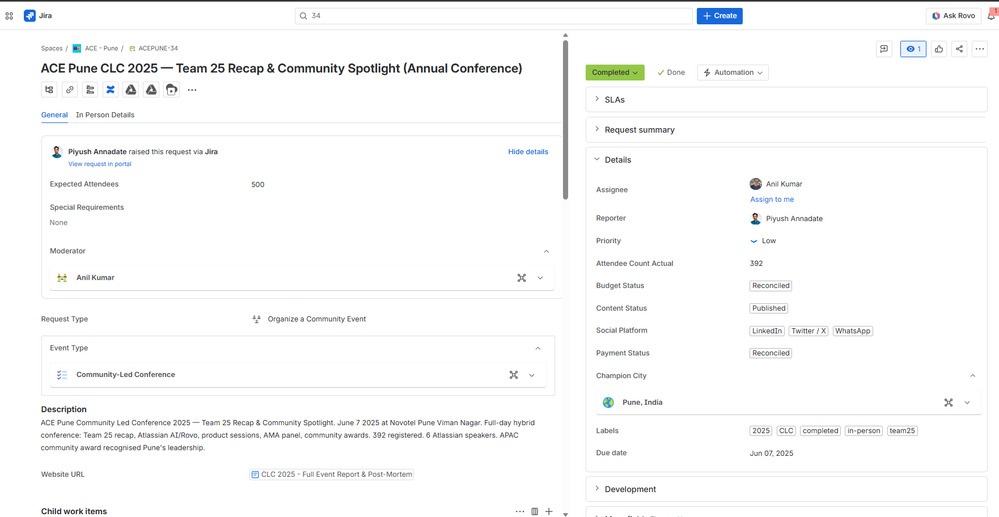Click the Reconciled Budget Status tag
This screenshot has width=999, height=517.
[x=771, y=286]
